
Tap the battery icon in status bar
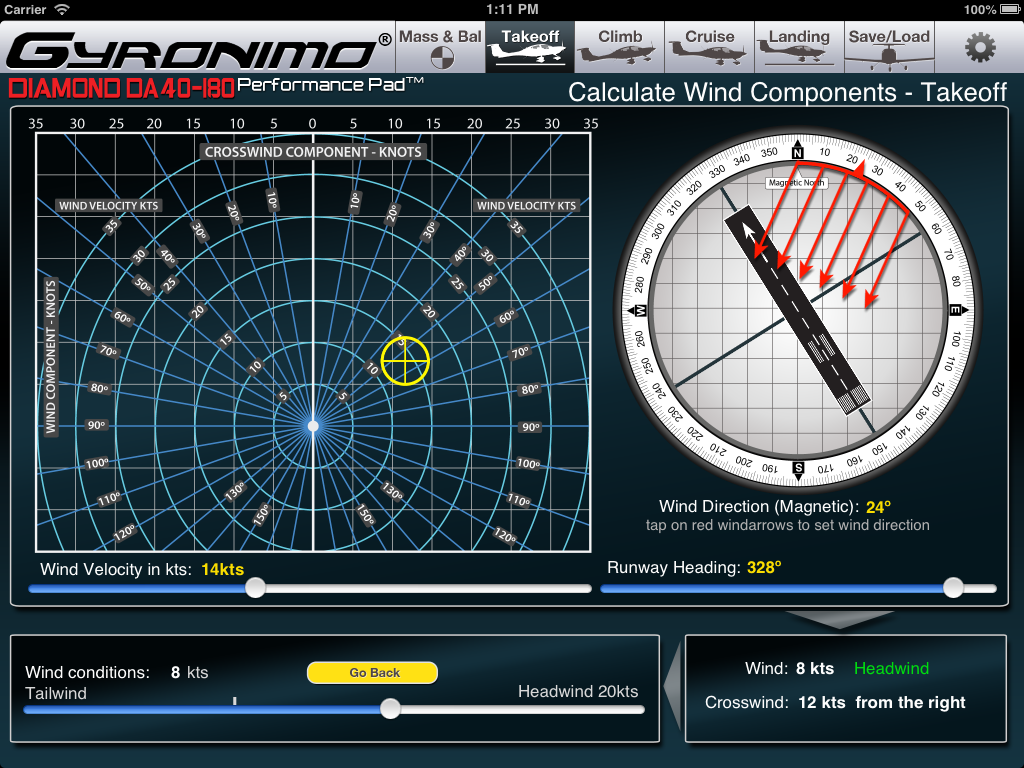tap(1009, 9)
